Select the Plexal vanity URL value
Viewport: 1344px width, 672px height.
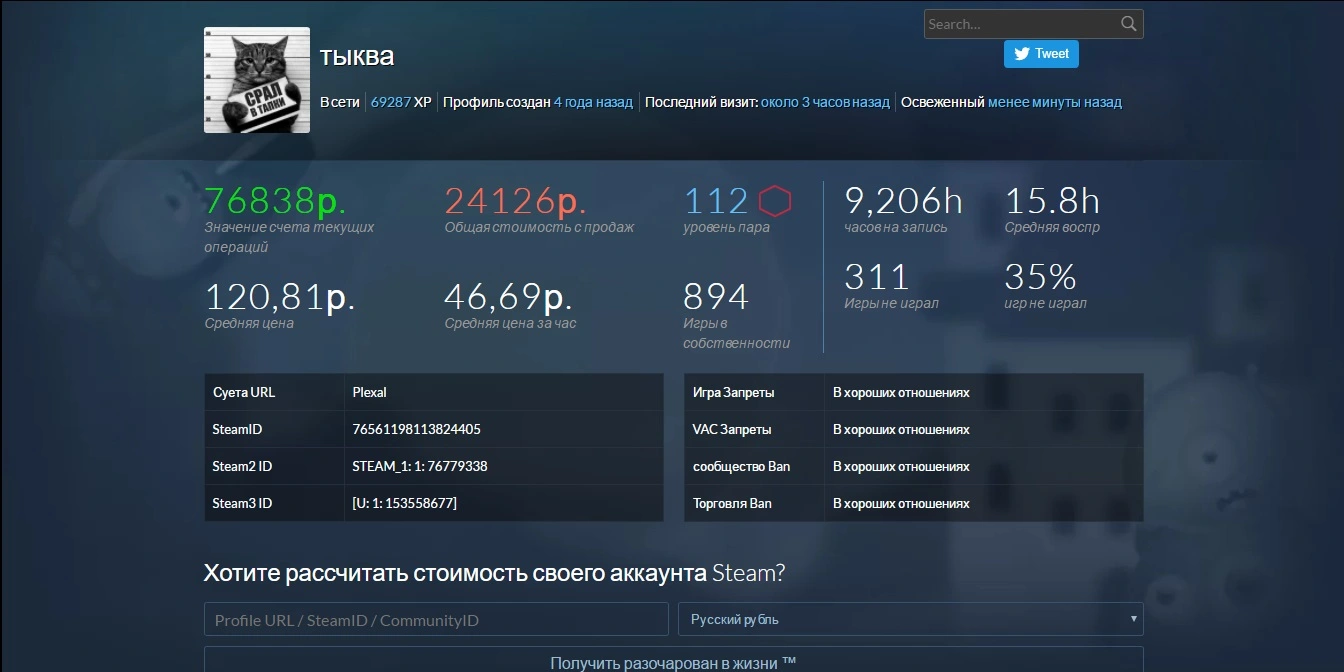coord(370,392)
